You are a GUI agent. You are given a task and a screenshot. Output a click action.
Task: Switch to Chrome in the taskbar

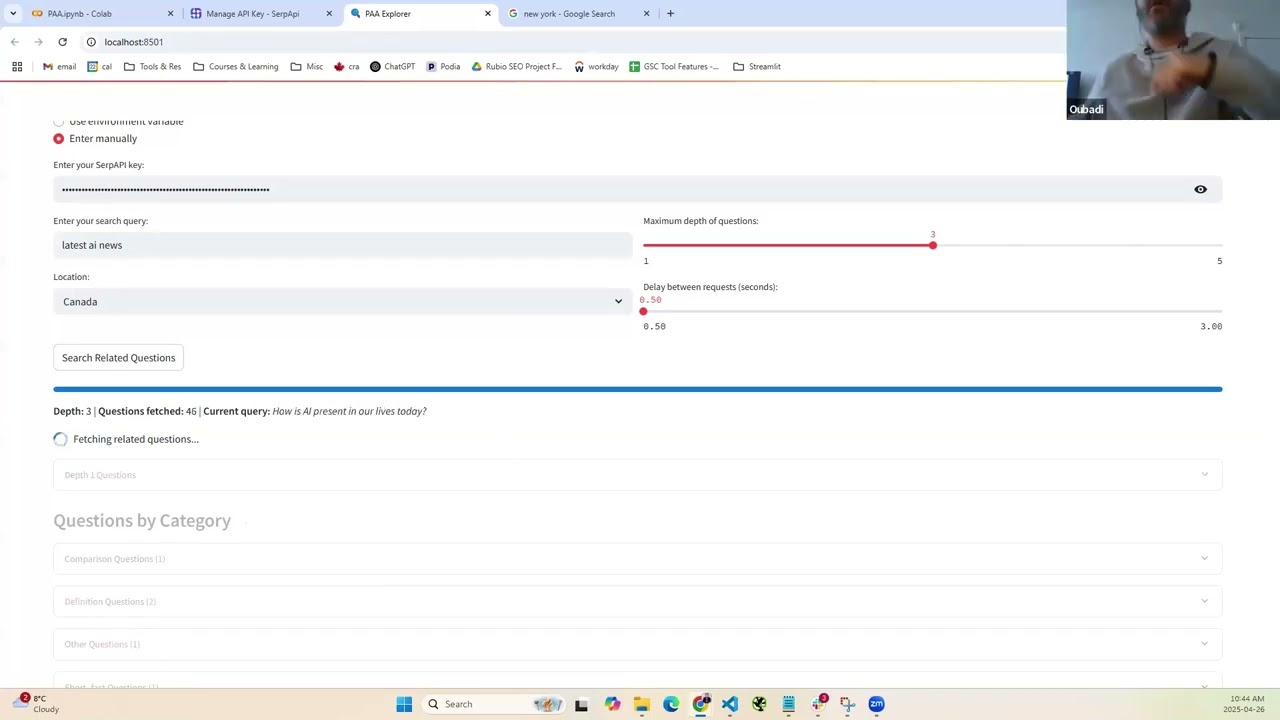(x=701, y=704)
